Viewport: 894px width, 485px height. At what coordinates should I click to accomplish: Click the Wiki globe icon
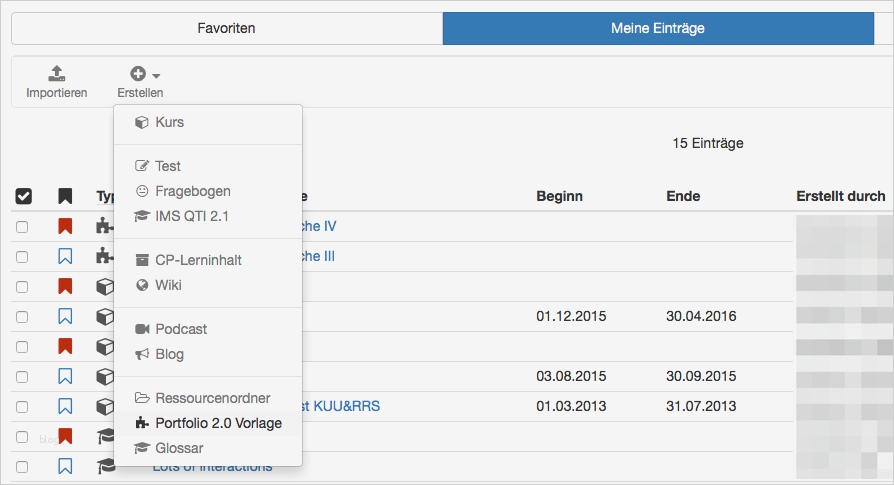coord(142,285)
